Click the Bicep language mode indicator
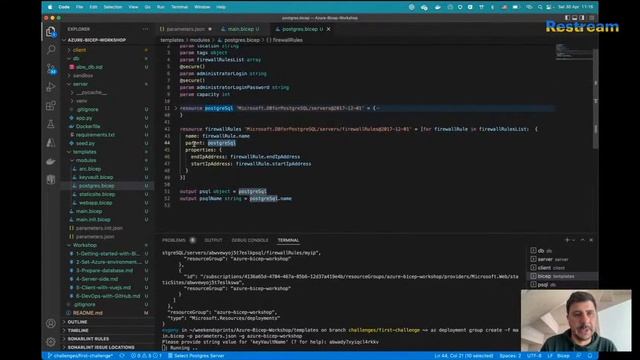 tap(563, 356)
